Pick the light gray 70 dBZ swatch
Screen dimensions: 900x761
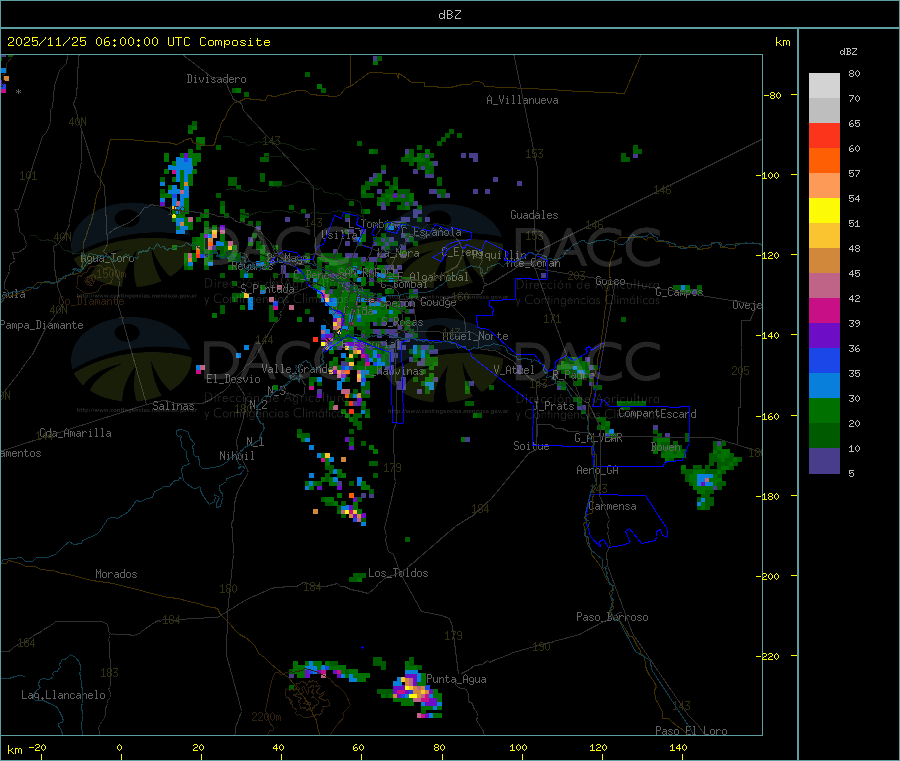824,86
